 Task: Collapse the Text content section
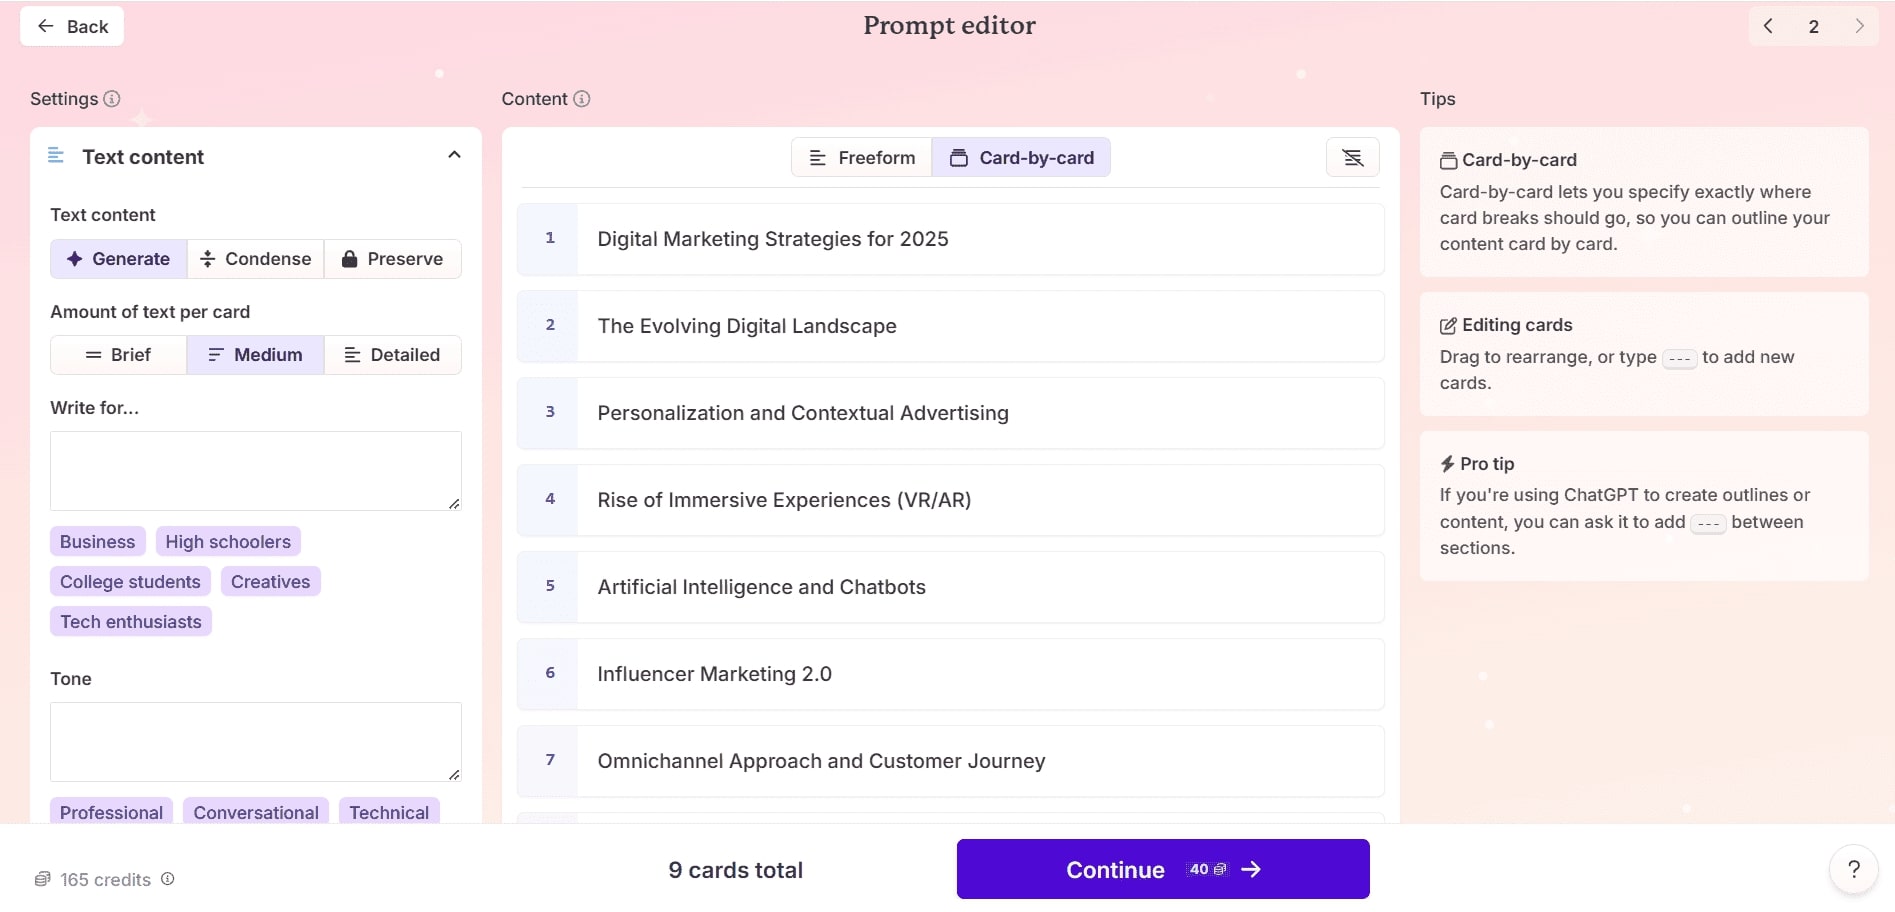pyautogui.click(x=454, y=155)
